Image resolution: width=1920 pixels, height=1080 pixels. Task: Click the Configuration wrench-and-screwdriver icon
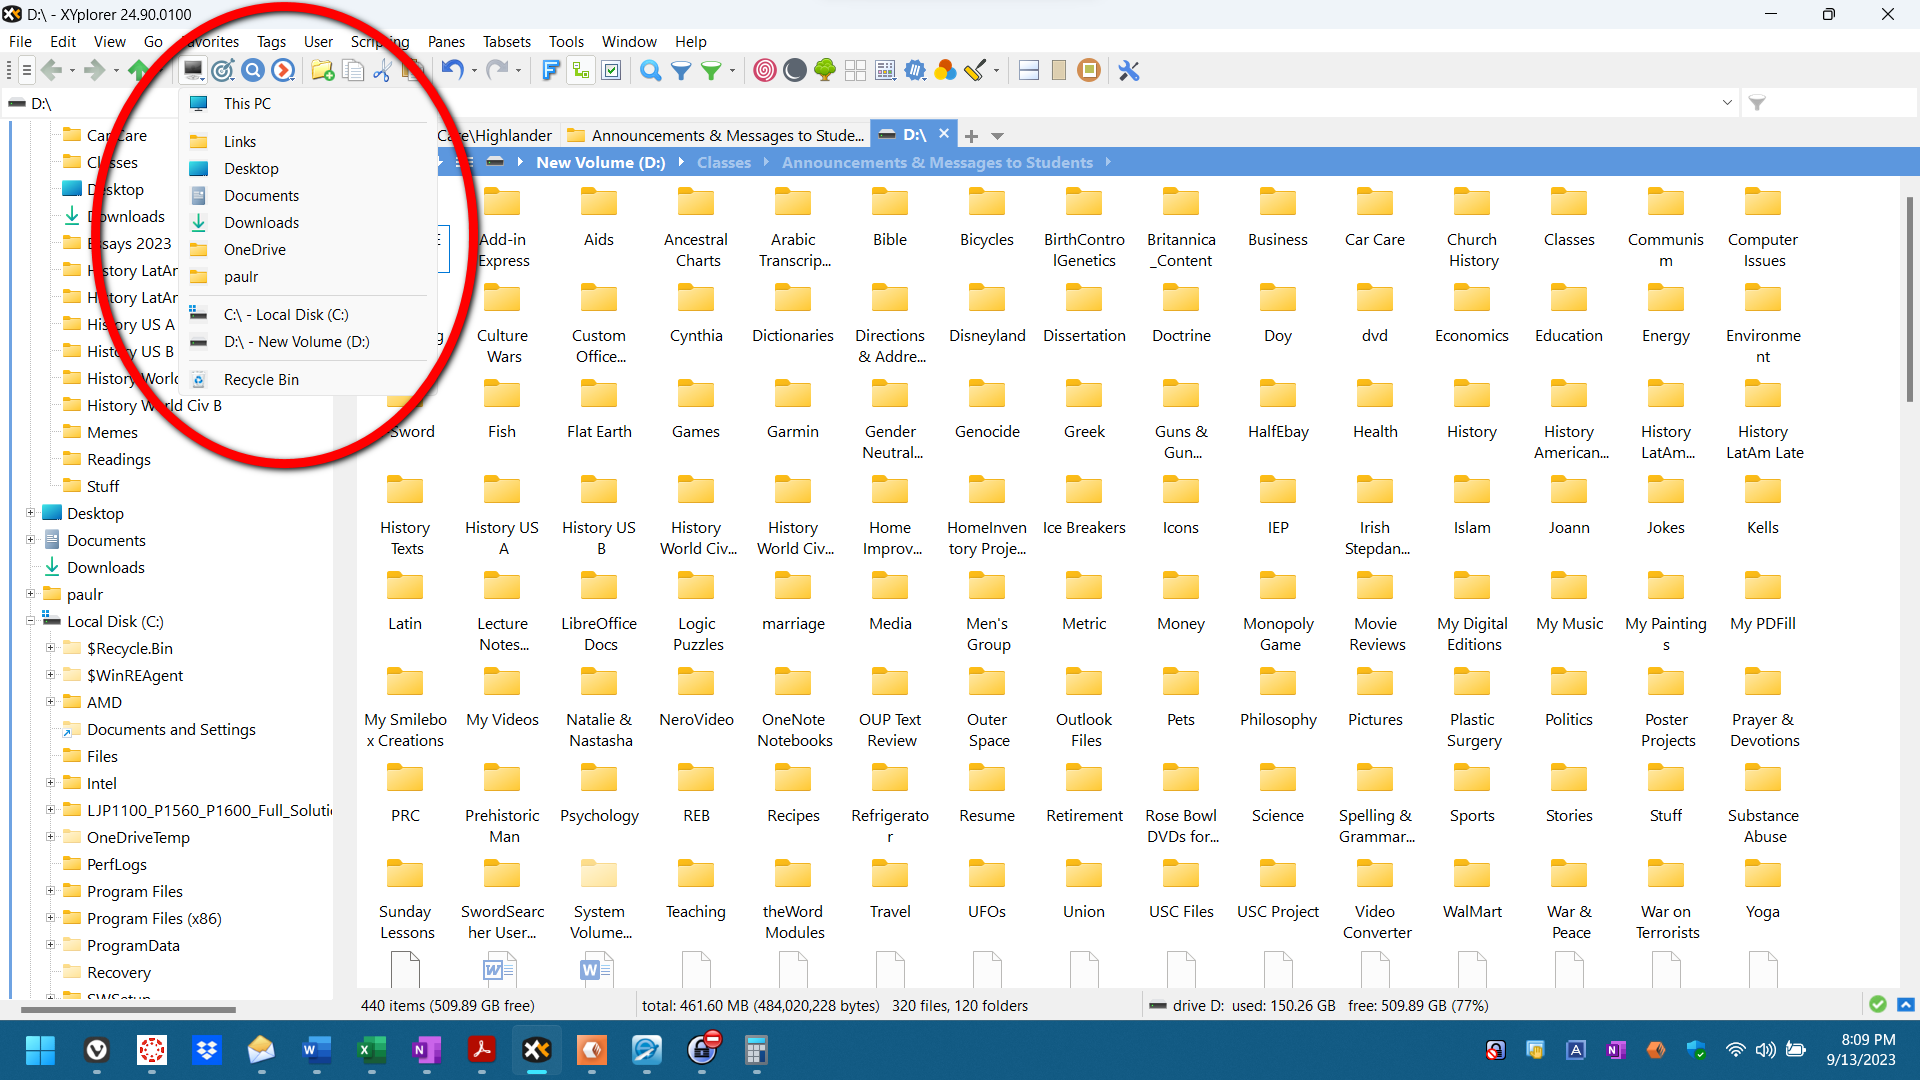pos(1129,70)
